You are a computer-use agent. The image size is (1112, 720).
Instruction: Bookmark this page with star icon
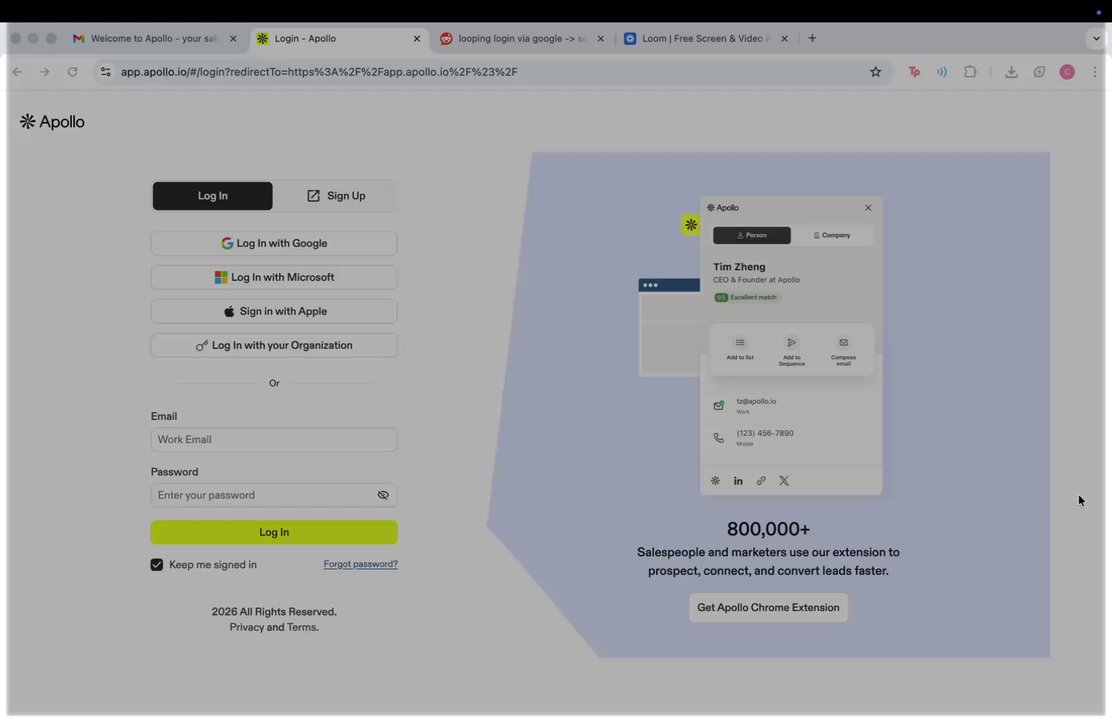(875, 72)
